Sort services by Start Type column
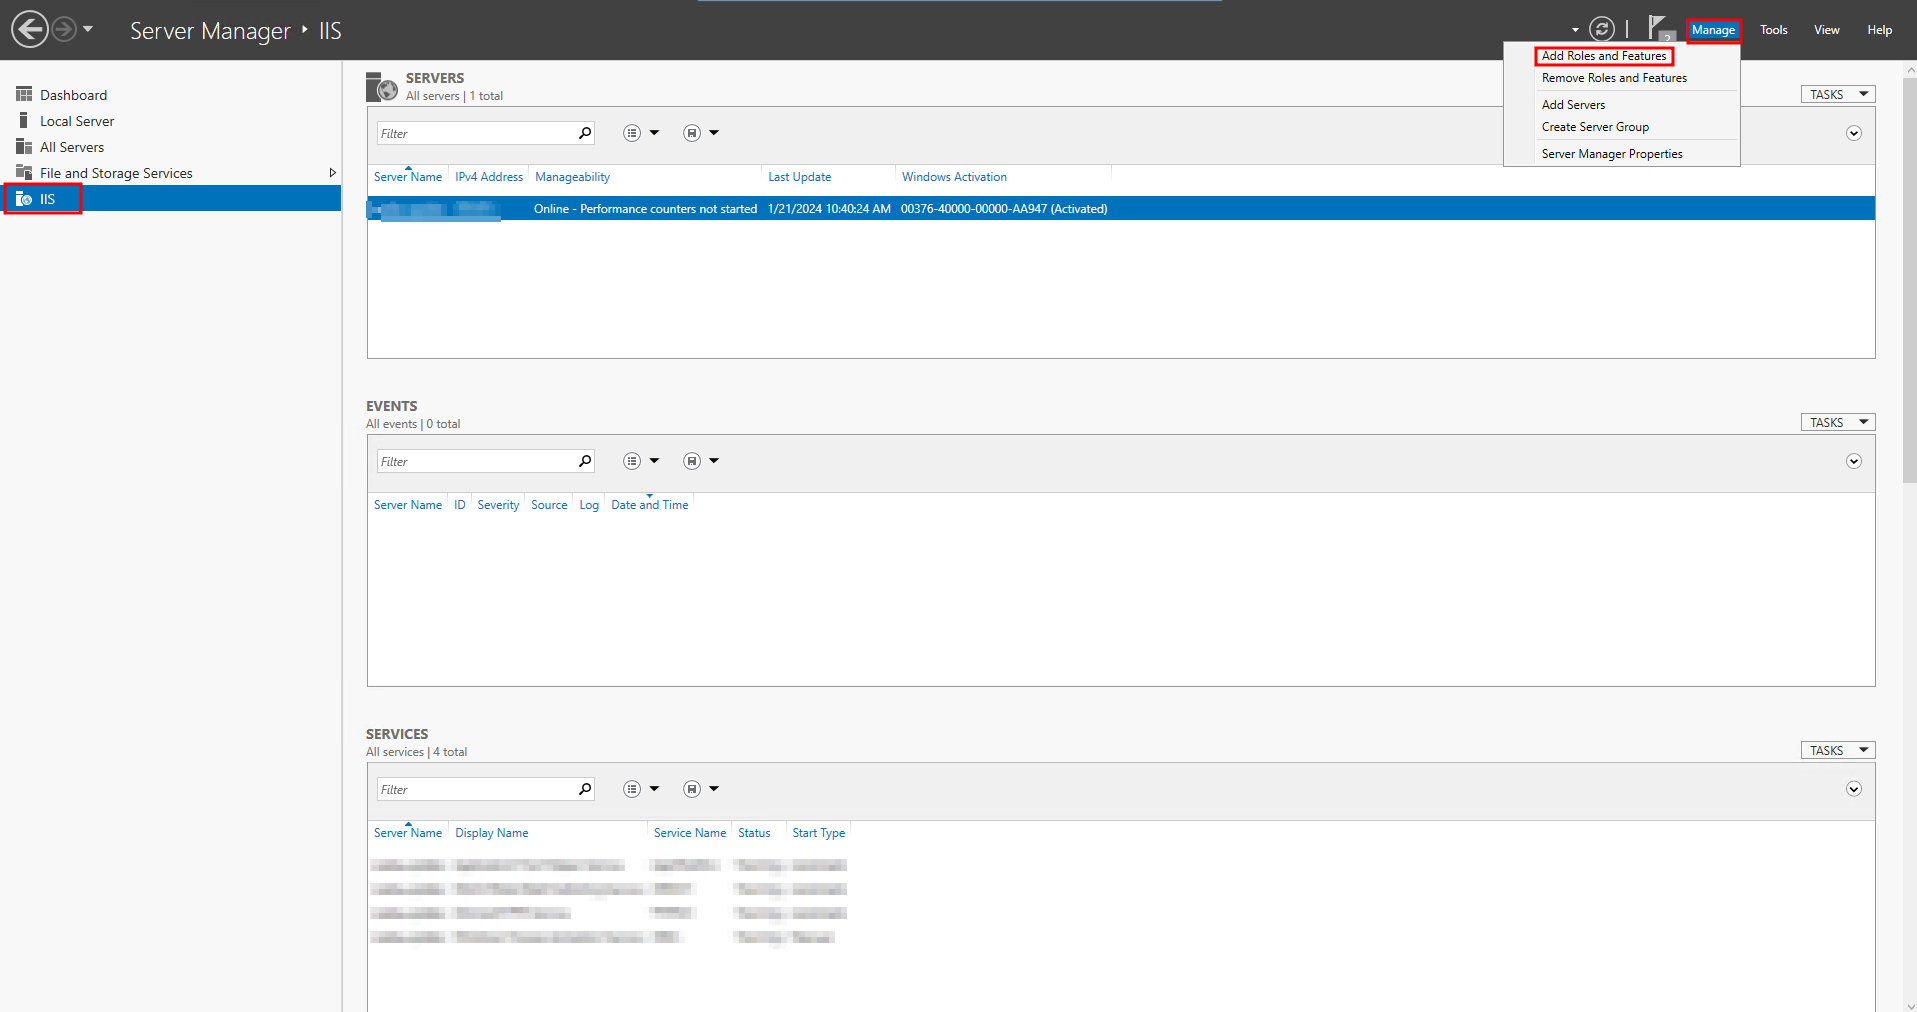Viewport: 1917px width, 1012px height. click(818, 833)
